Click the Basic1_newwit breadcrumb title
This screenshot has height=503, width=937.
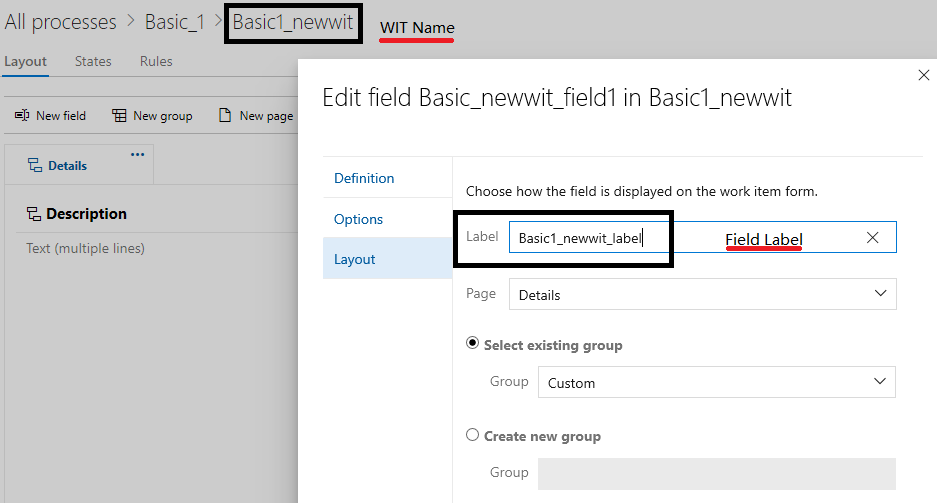292,22
